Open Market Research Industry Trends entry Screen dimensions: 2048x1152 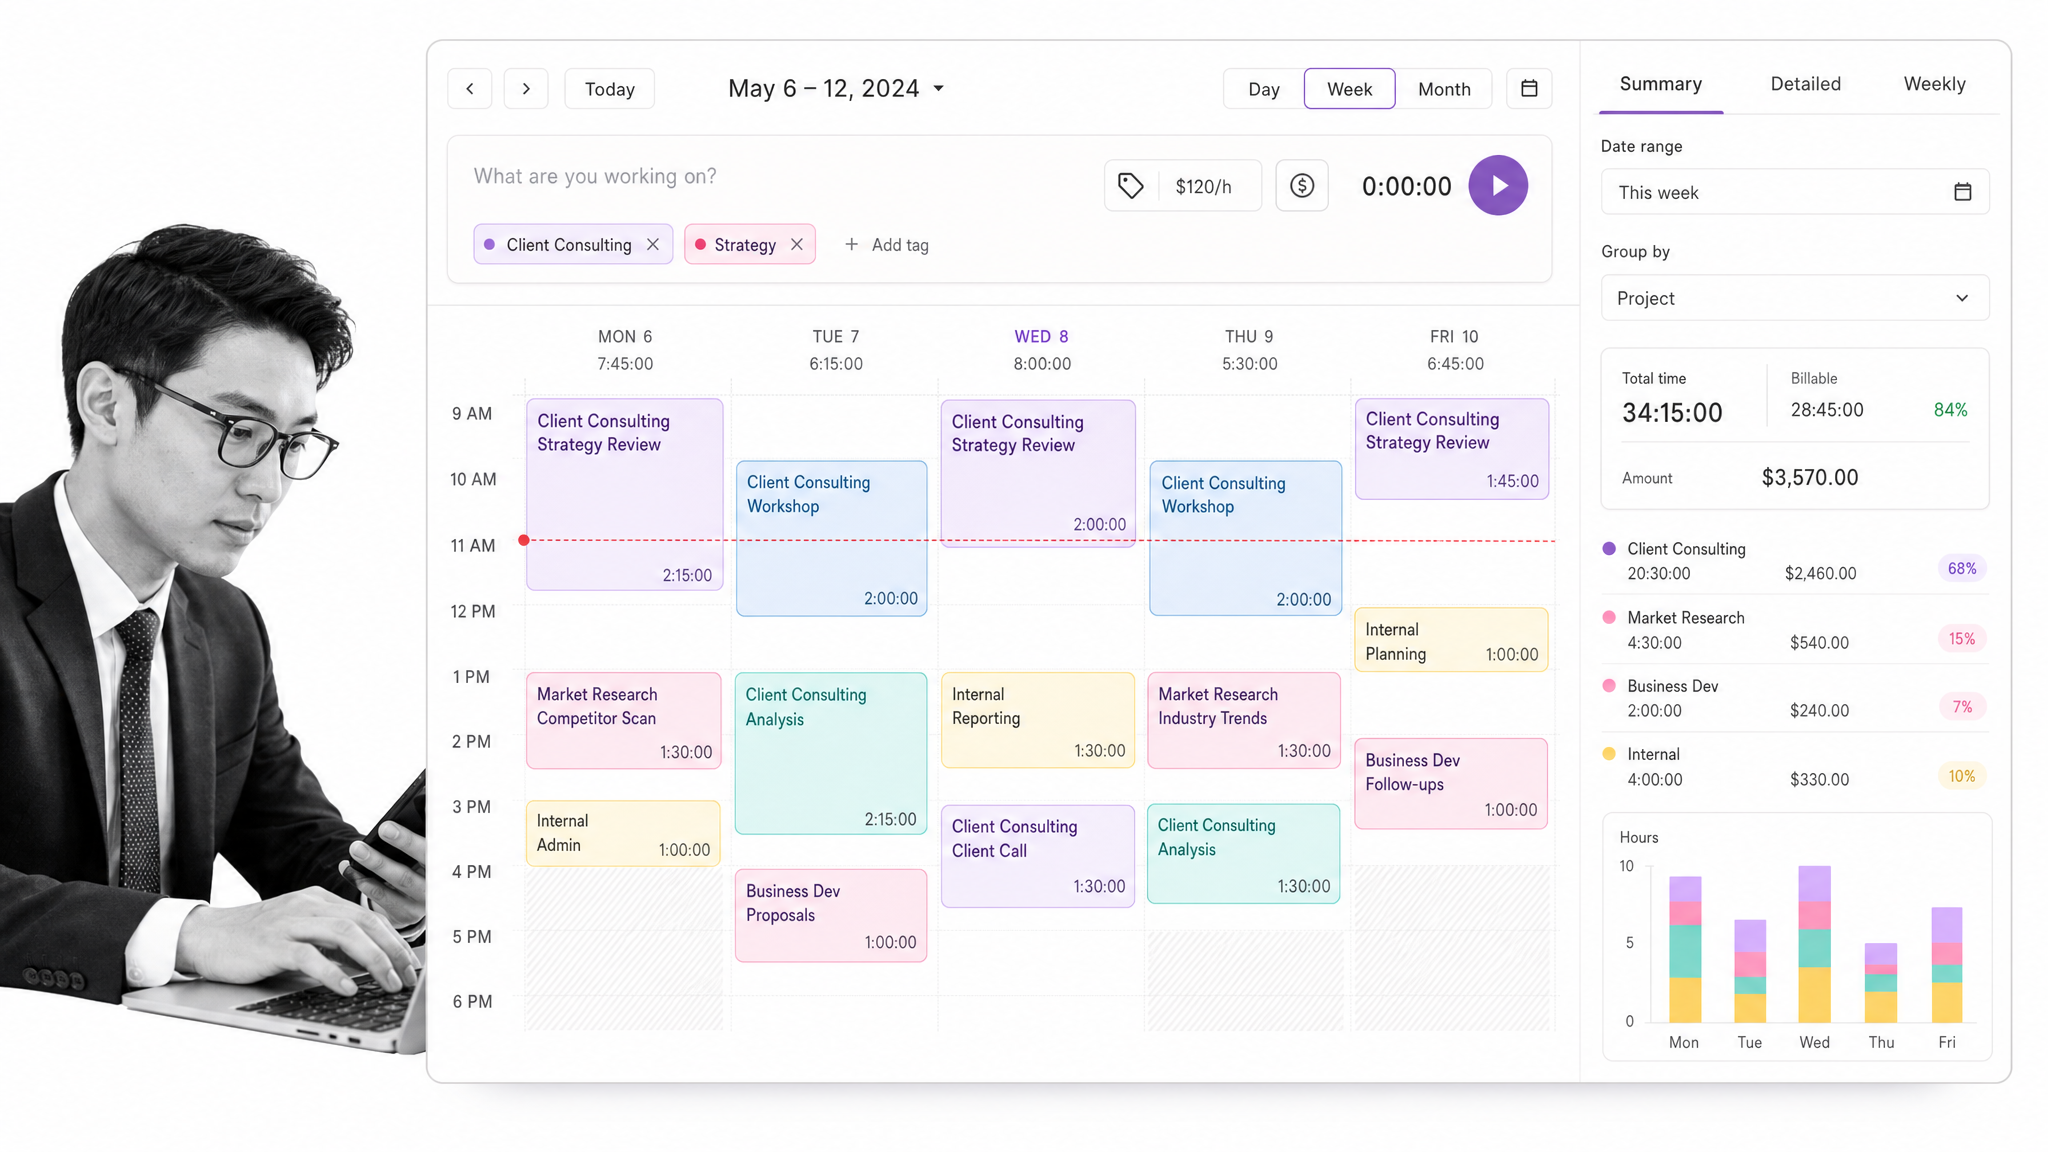(x=1244, y=720)
